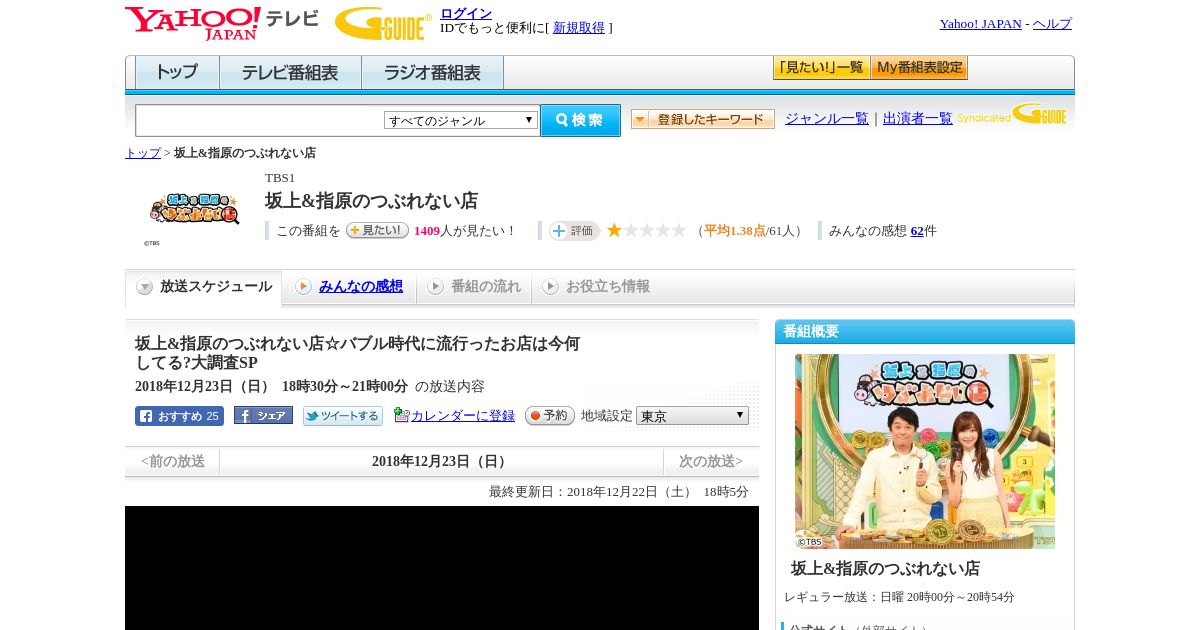The width and height of the screenshot is (1200, 630).
Task: Open the 番組の流れ tab
Action: click(x=474, y=287)
